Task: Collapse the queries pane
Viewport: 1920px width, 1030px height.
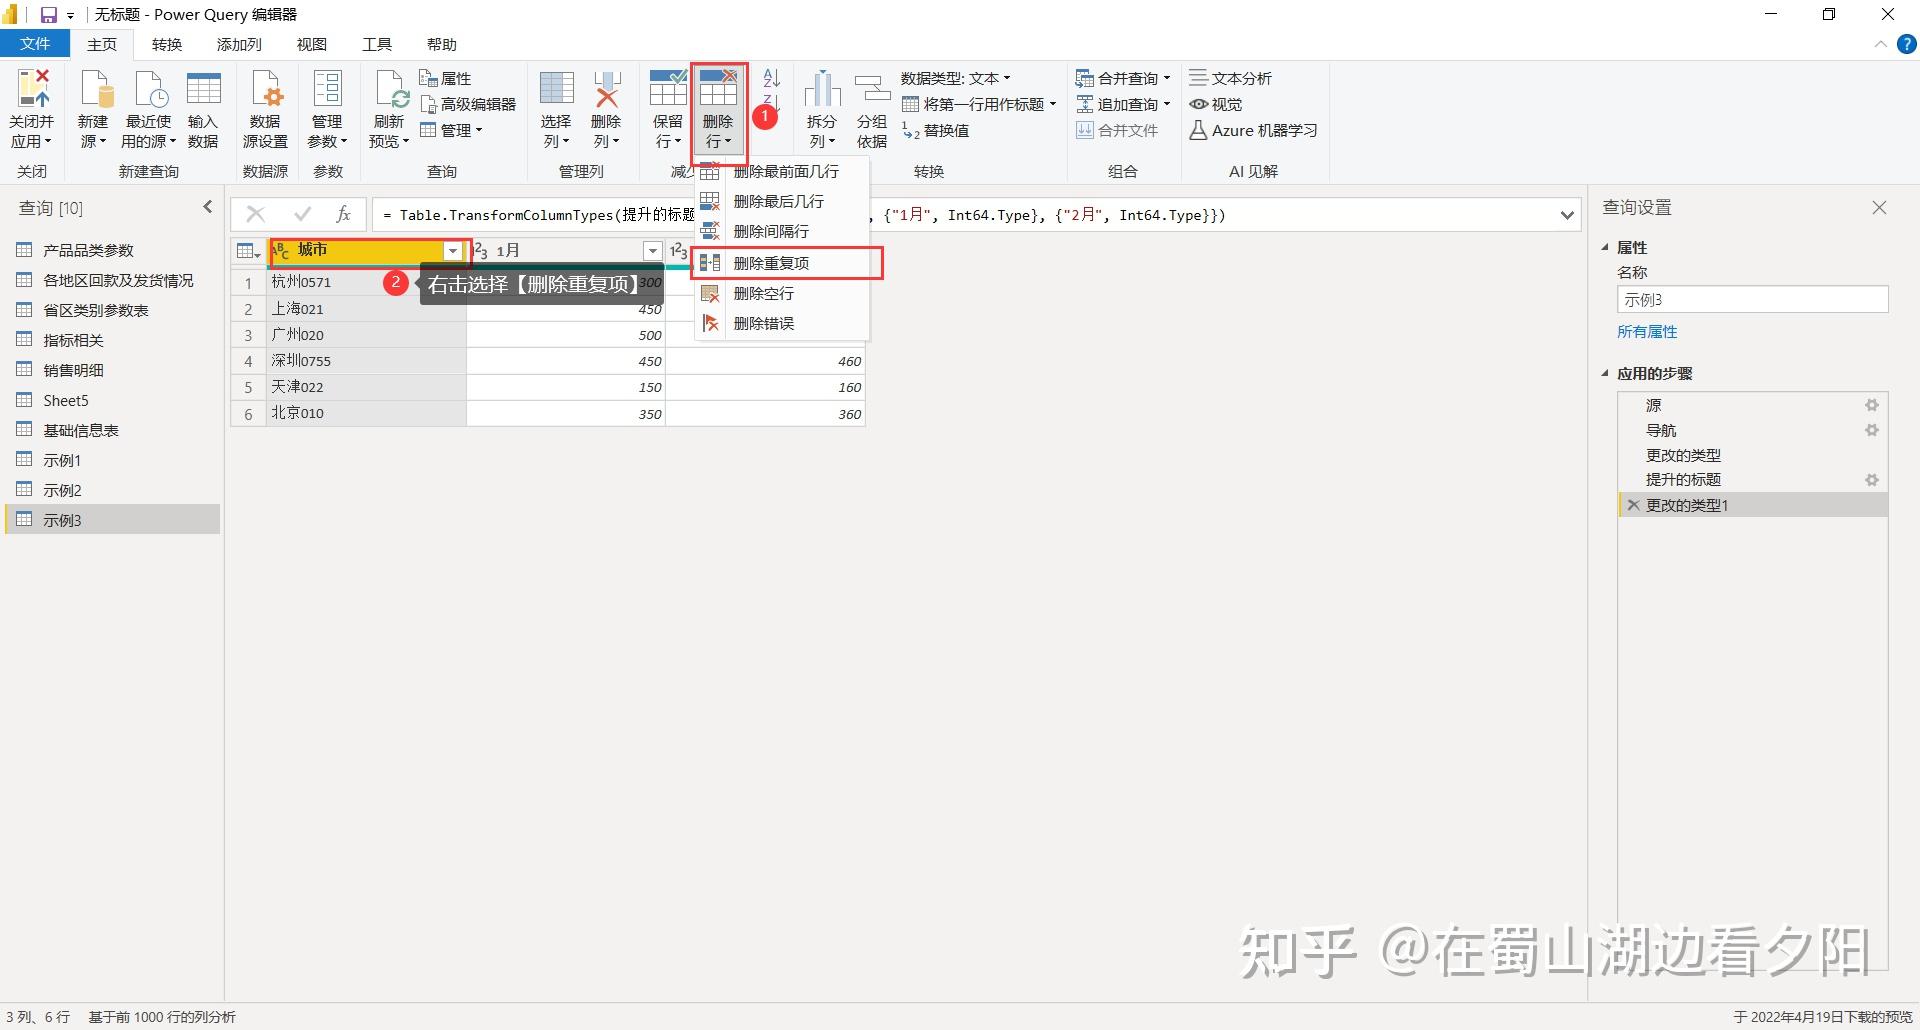Action: [208, 207]
